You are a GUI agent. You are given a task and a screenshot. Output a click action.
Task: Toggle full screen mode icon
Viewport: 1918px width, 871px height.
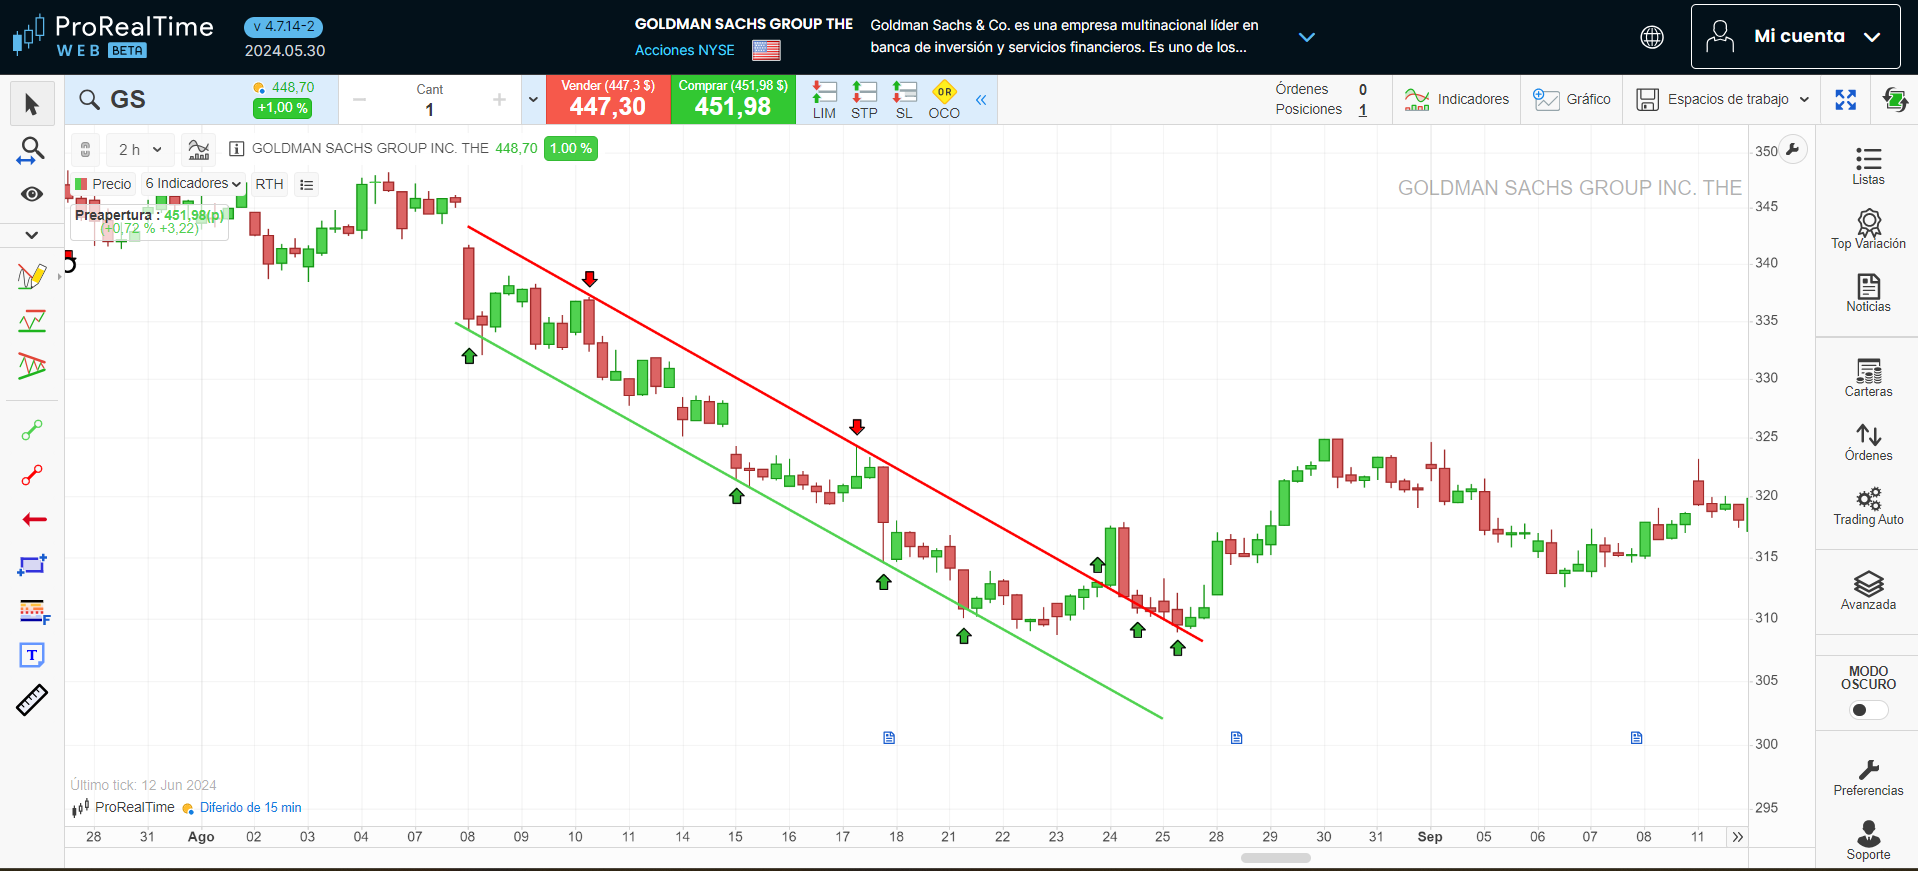pos(1845,99)
